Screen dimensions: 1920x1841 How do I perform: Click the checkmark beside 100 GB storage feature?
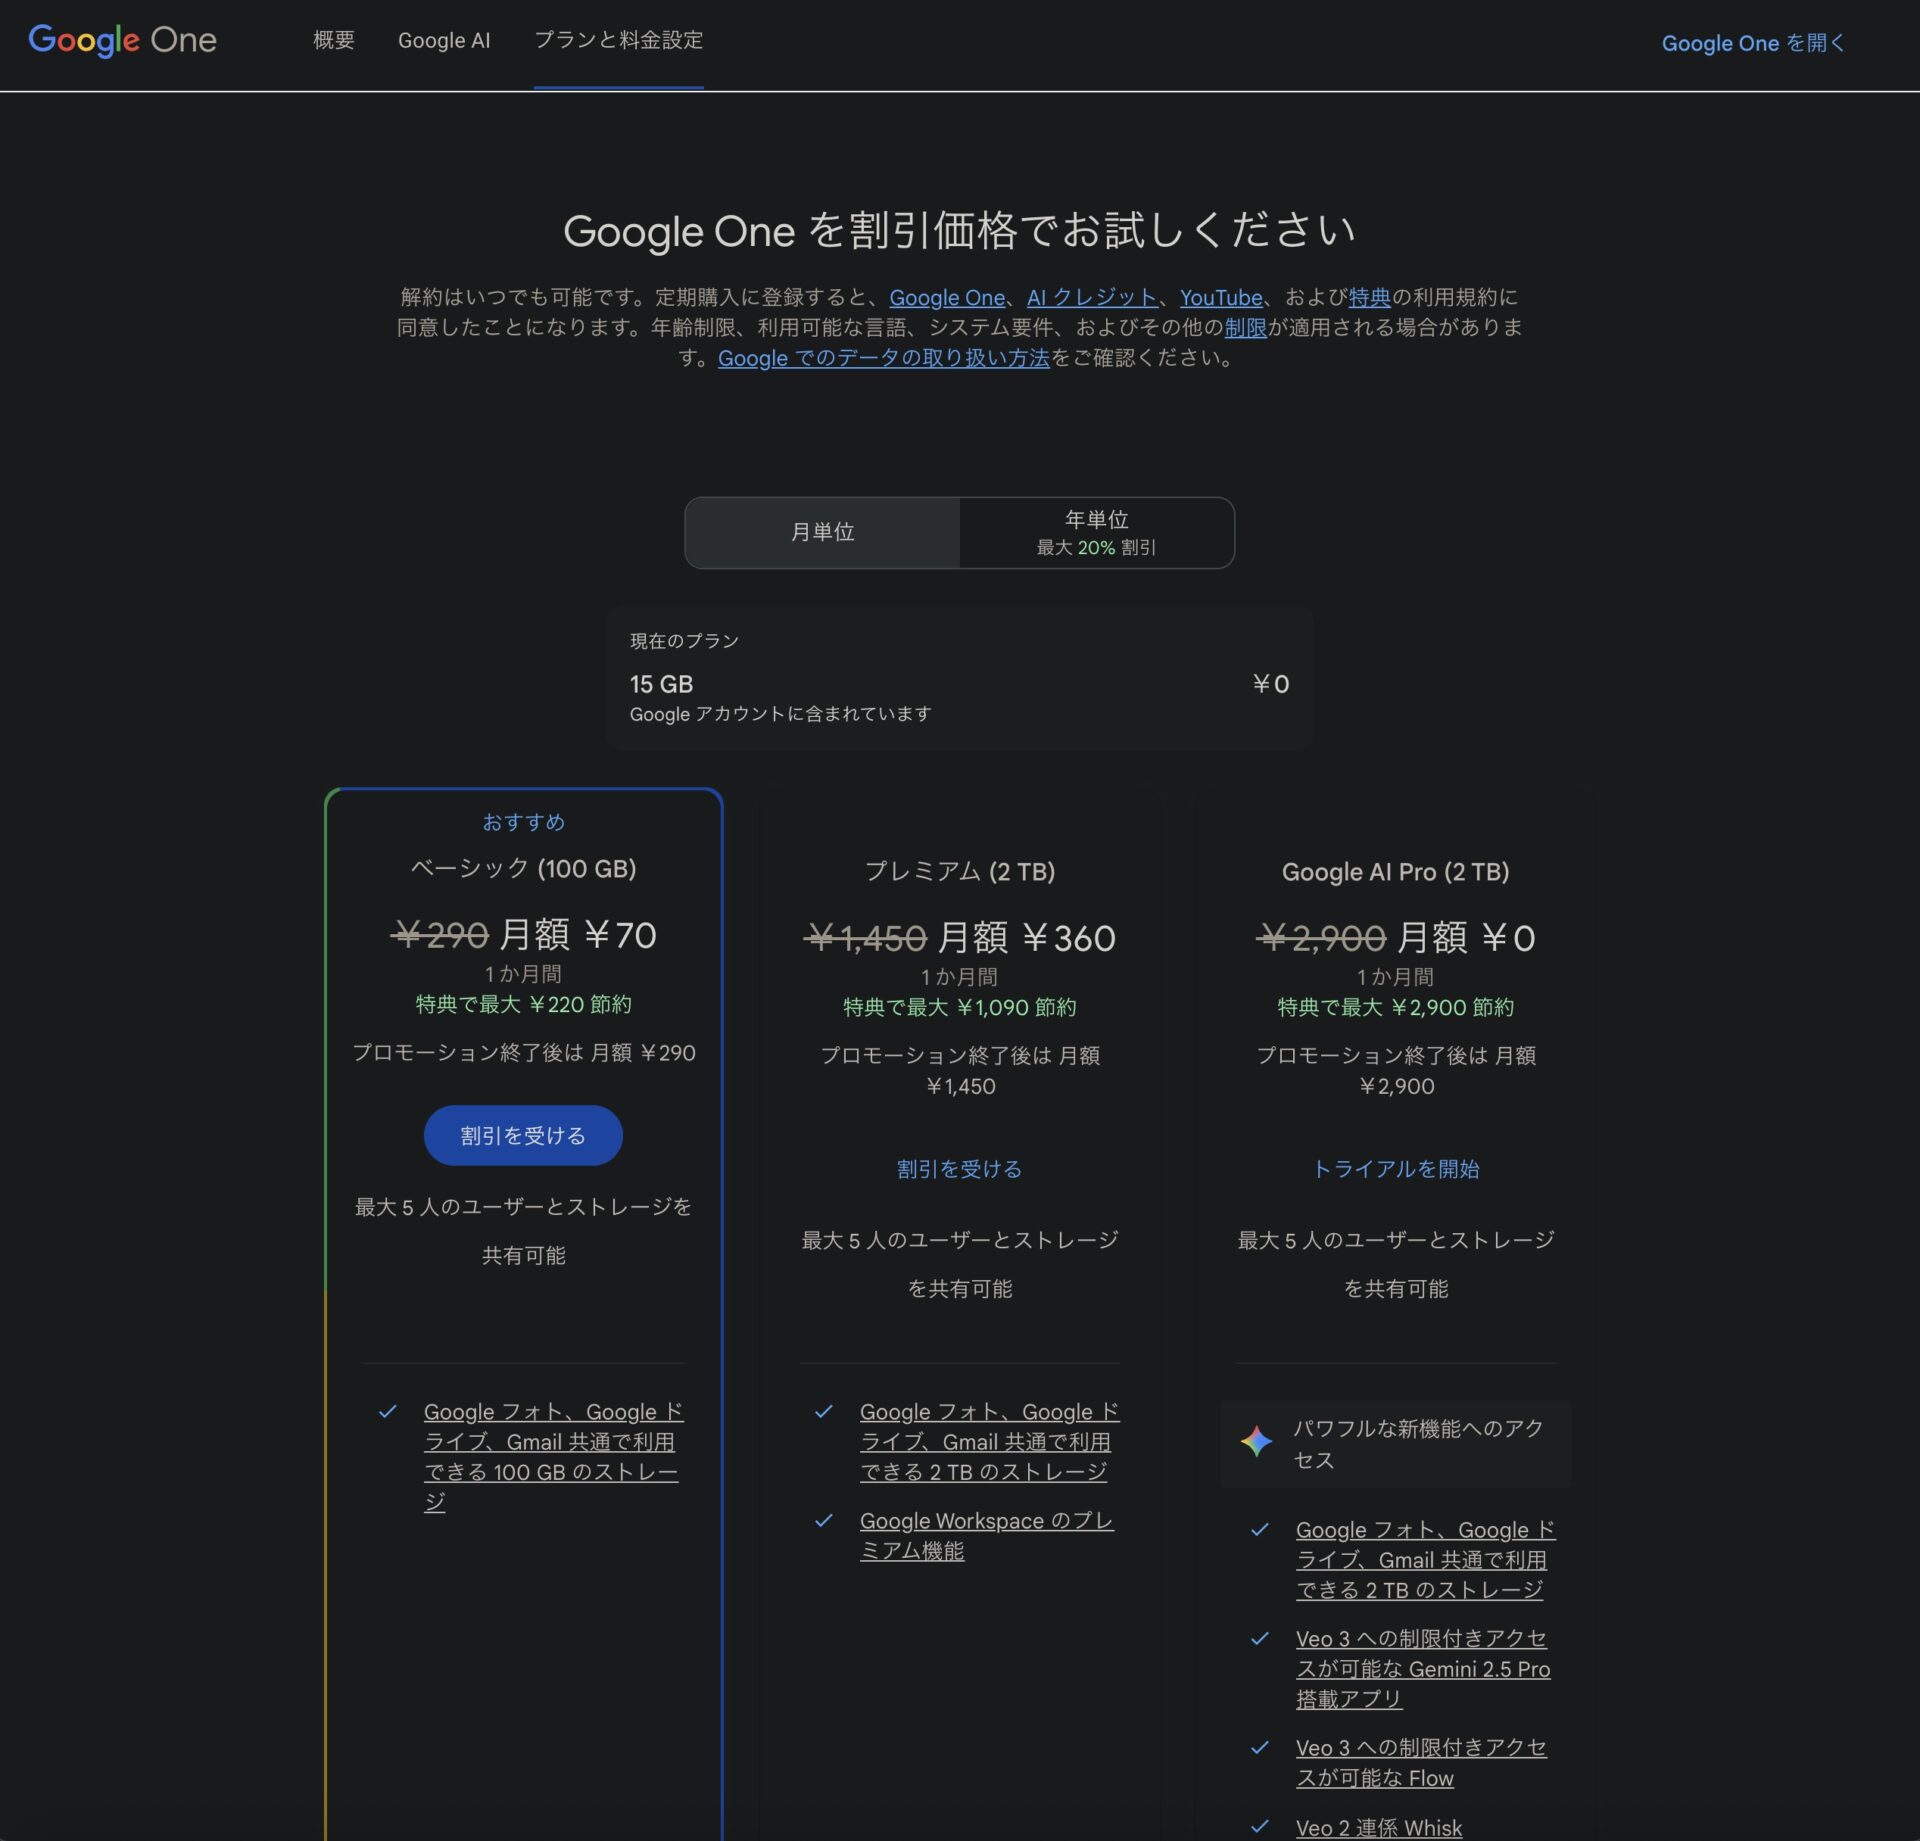coord(387,1411)
